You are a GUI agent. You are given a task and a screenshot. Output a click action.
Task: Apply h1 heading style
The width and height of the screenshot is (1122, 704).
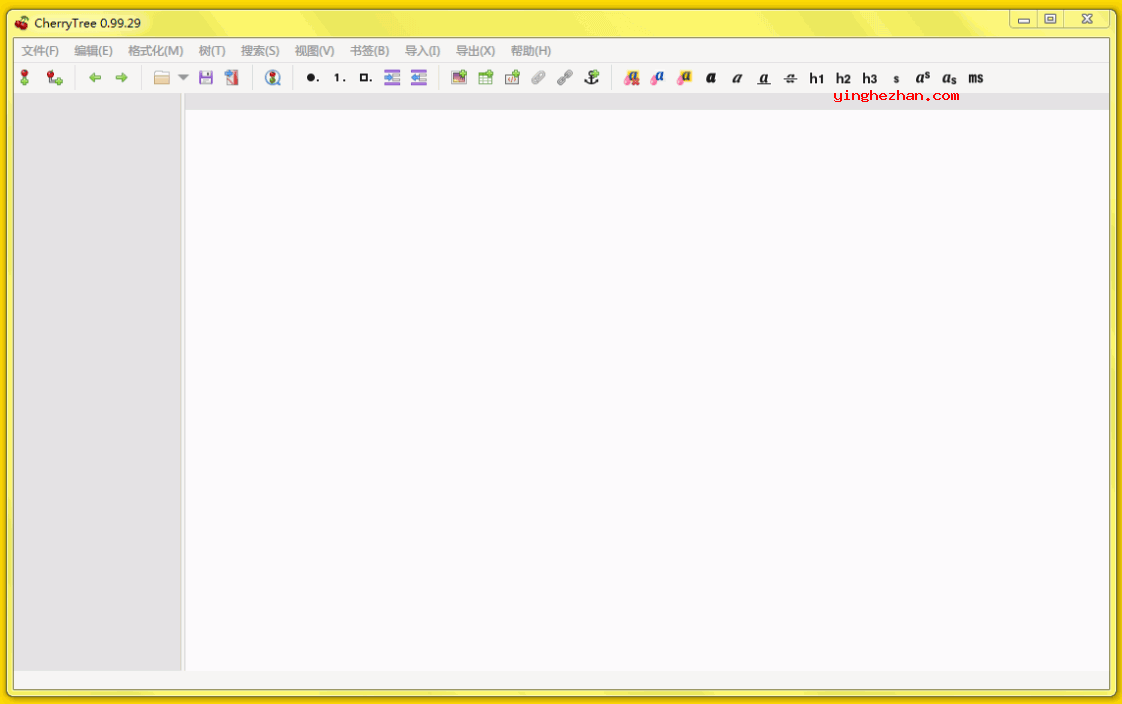(x=816, y=78)
